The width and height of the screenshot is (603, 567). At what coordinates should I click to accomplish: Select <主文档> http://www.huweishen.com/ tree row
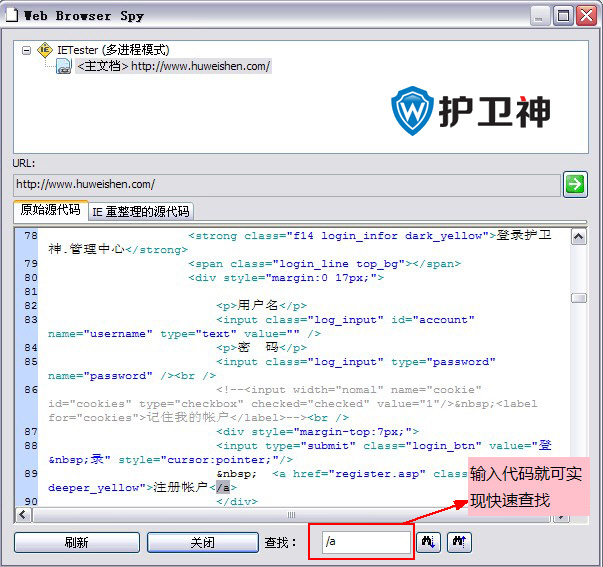pyautogui.click(x=174, y=66)
